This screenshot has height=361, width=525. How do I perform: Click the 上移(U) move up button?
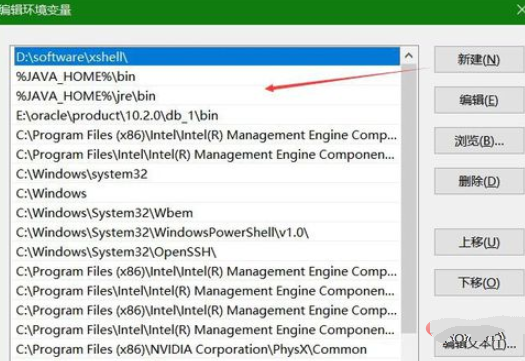[479, 242]
